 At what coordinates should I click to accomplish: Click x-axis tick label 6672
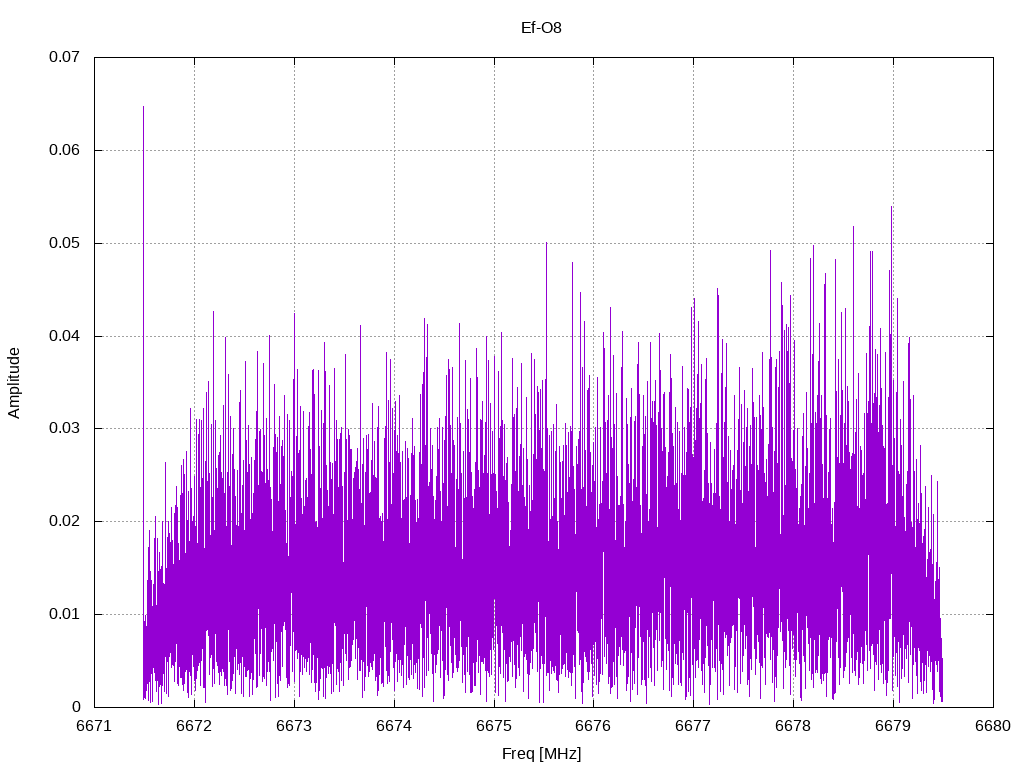pos(195,726)
